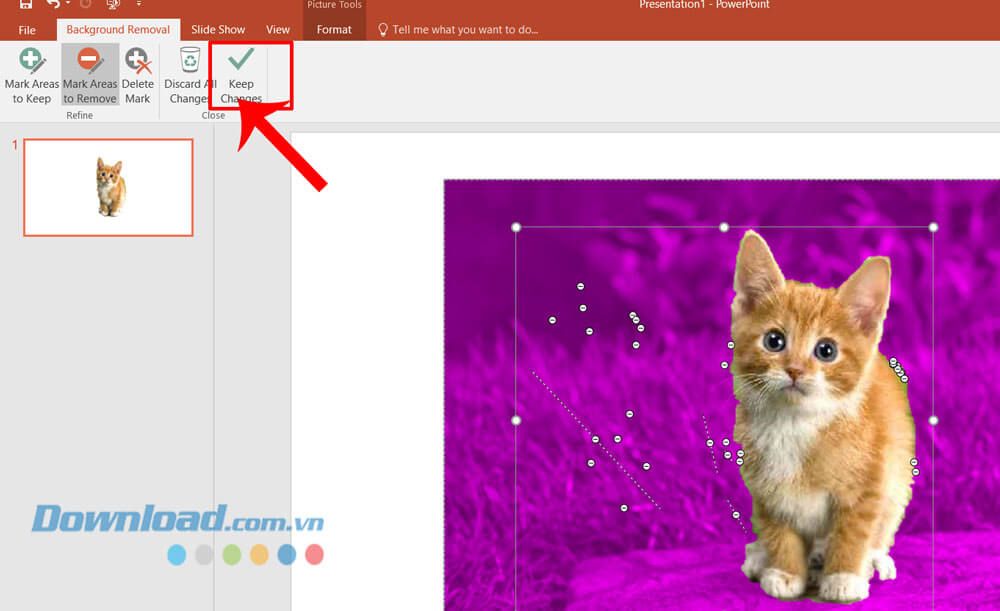Select slide 1 thumbnail
Image resolution: width=1000 pixels, height=611 pixels.
[x=108, y=188]
